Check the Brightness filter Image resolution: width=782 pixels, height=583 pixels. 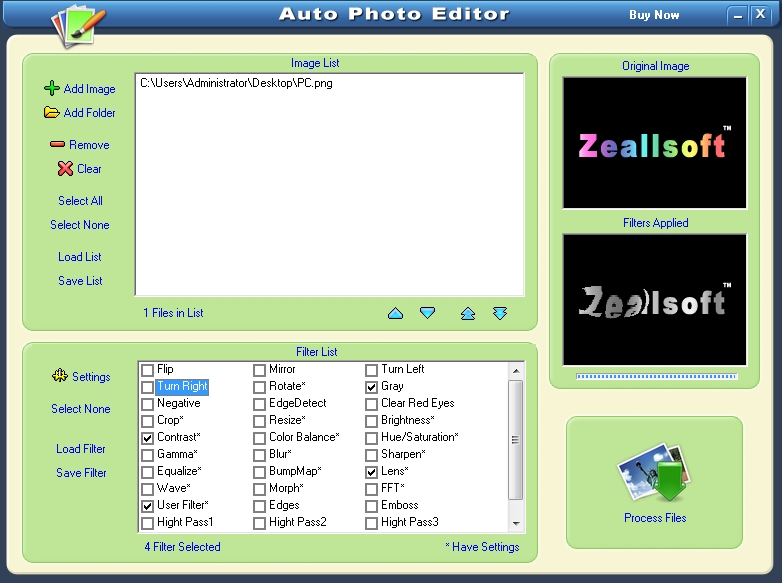pos(371,421)
